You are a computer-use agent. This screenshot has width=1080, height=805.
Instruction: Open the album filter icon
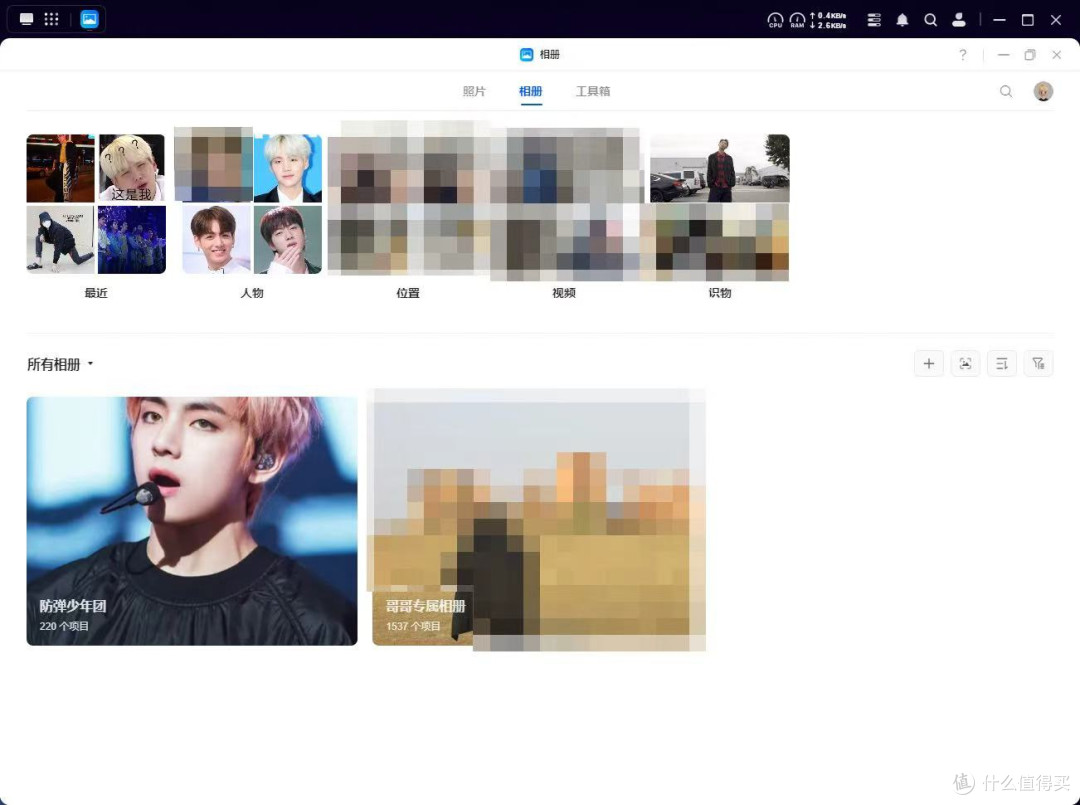click(x=1038, y=364)
